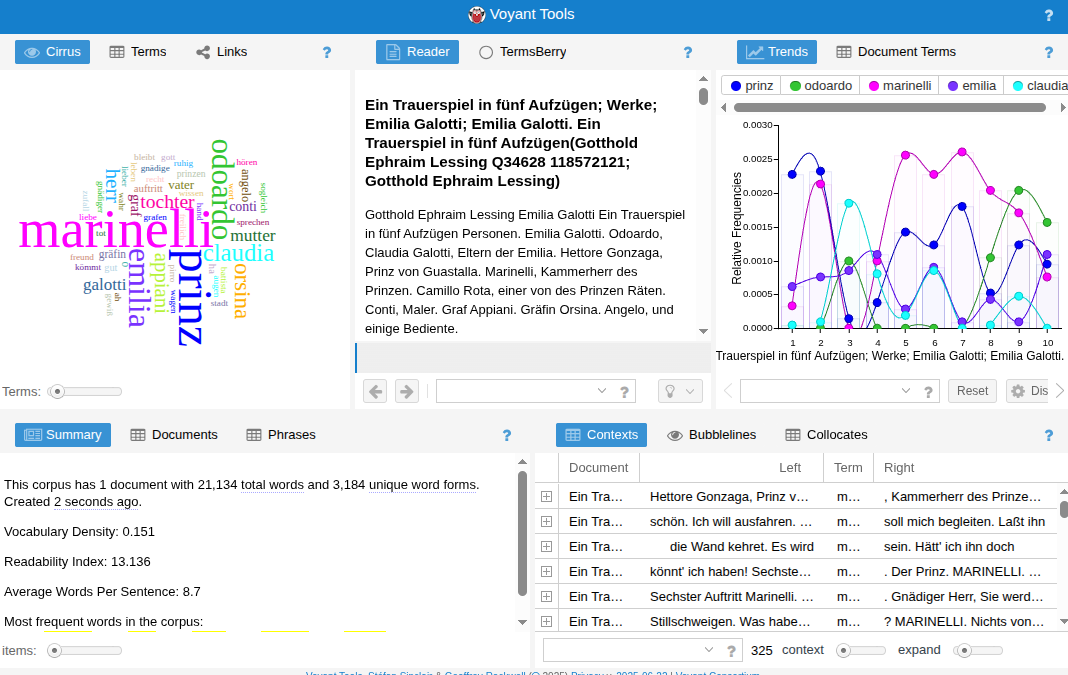This screenshot has height=675, width=1068.
Task: Switch to the Trends tab
Action: 777,52
